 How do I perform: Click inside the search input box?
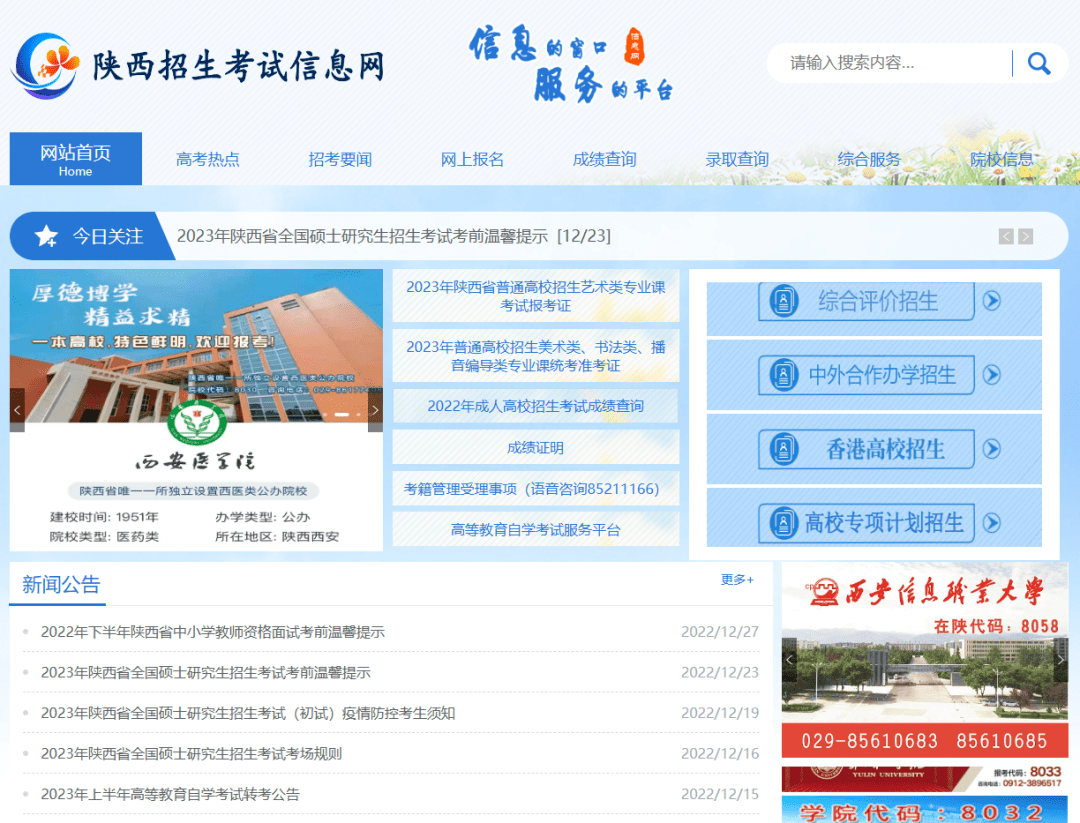coord(880,63)
